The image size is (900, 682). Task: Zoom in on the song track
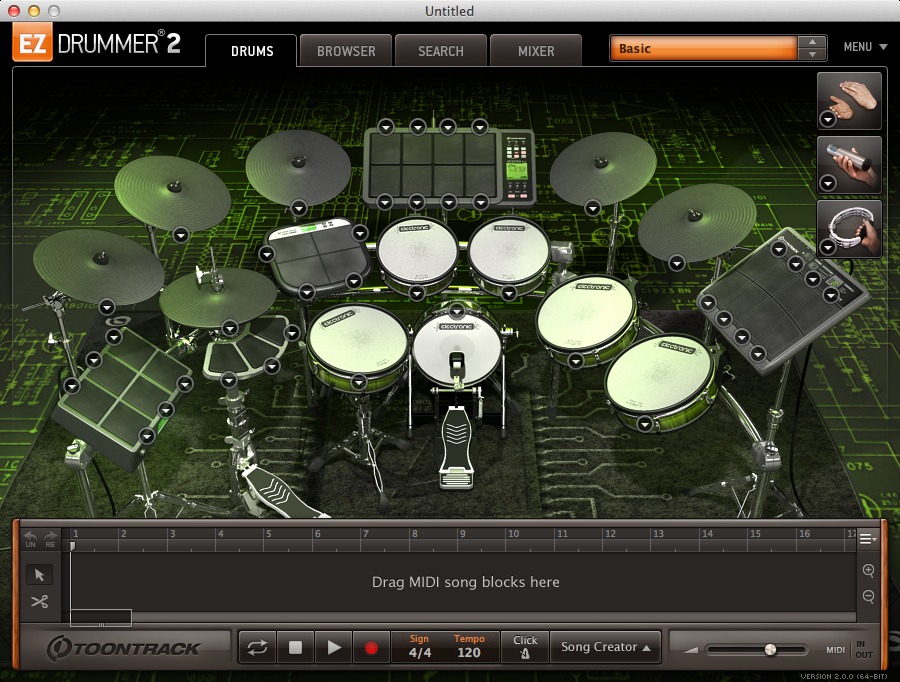coord(868,570)
